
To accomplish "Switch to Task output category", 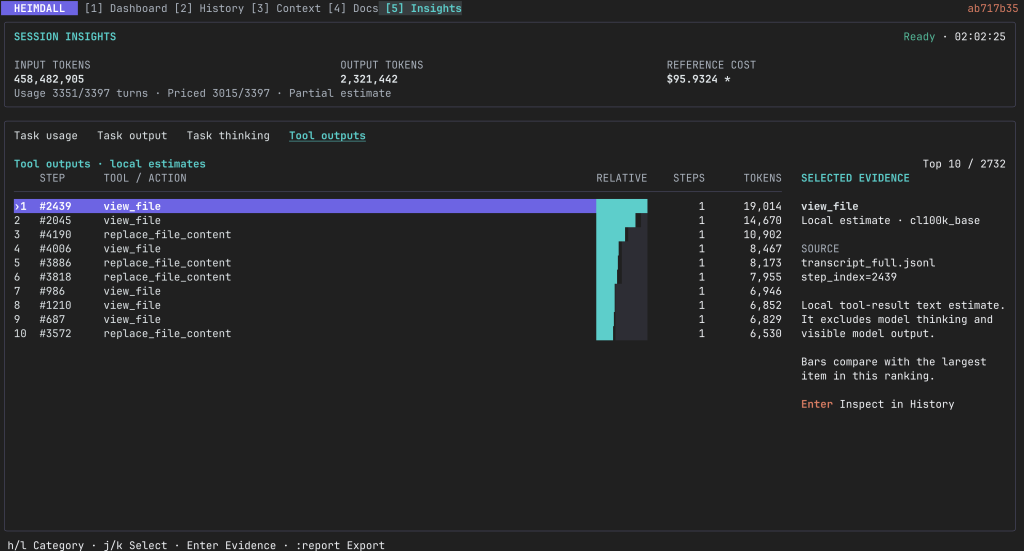I will point(132,136).
